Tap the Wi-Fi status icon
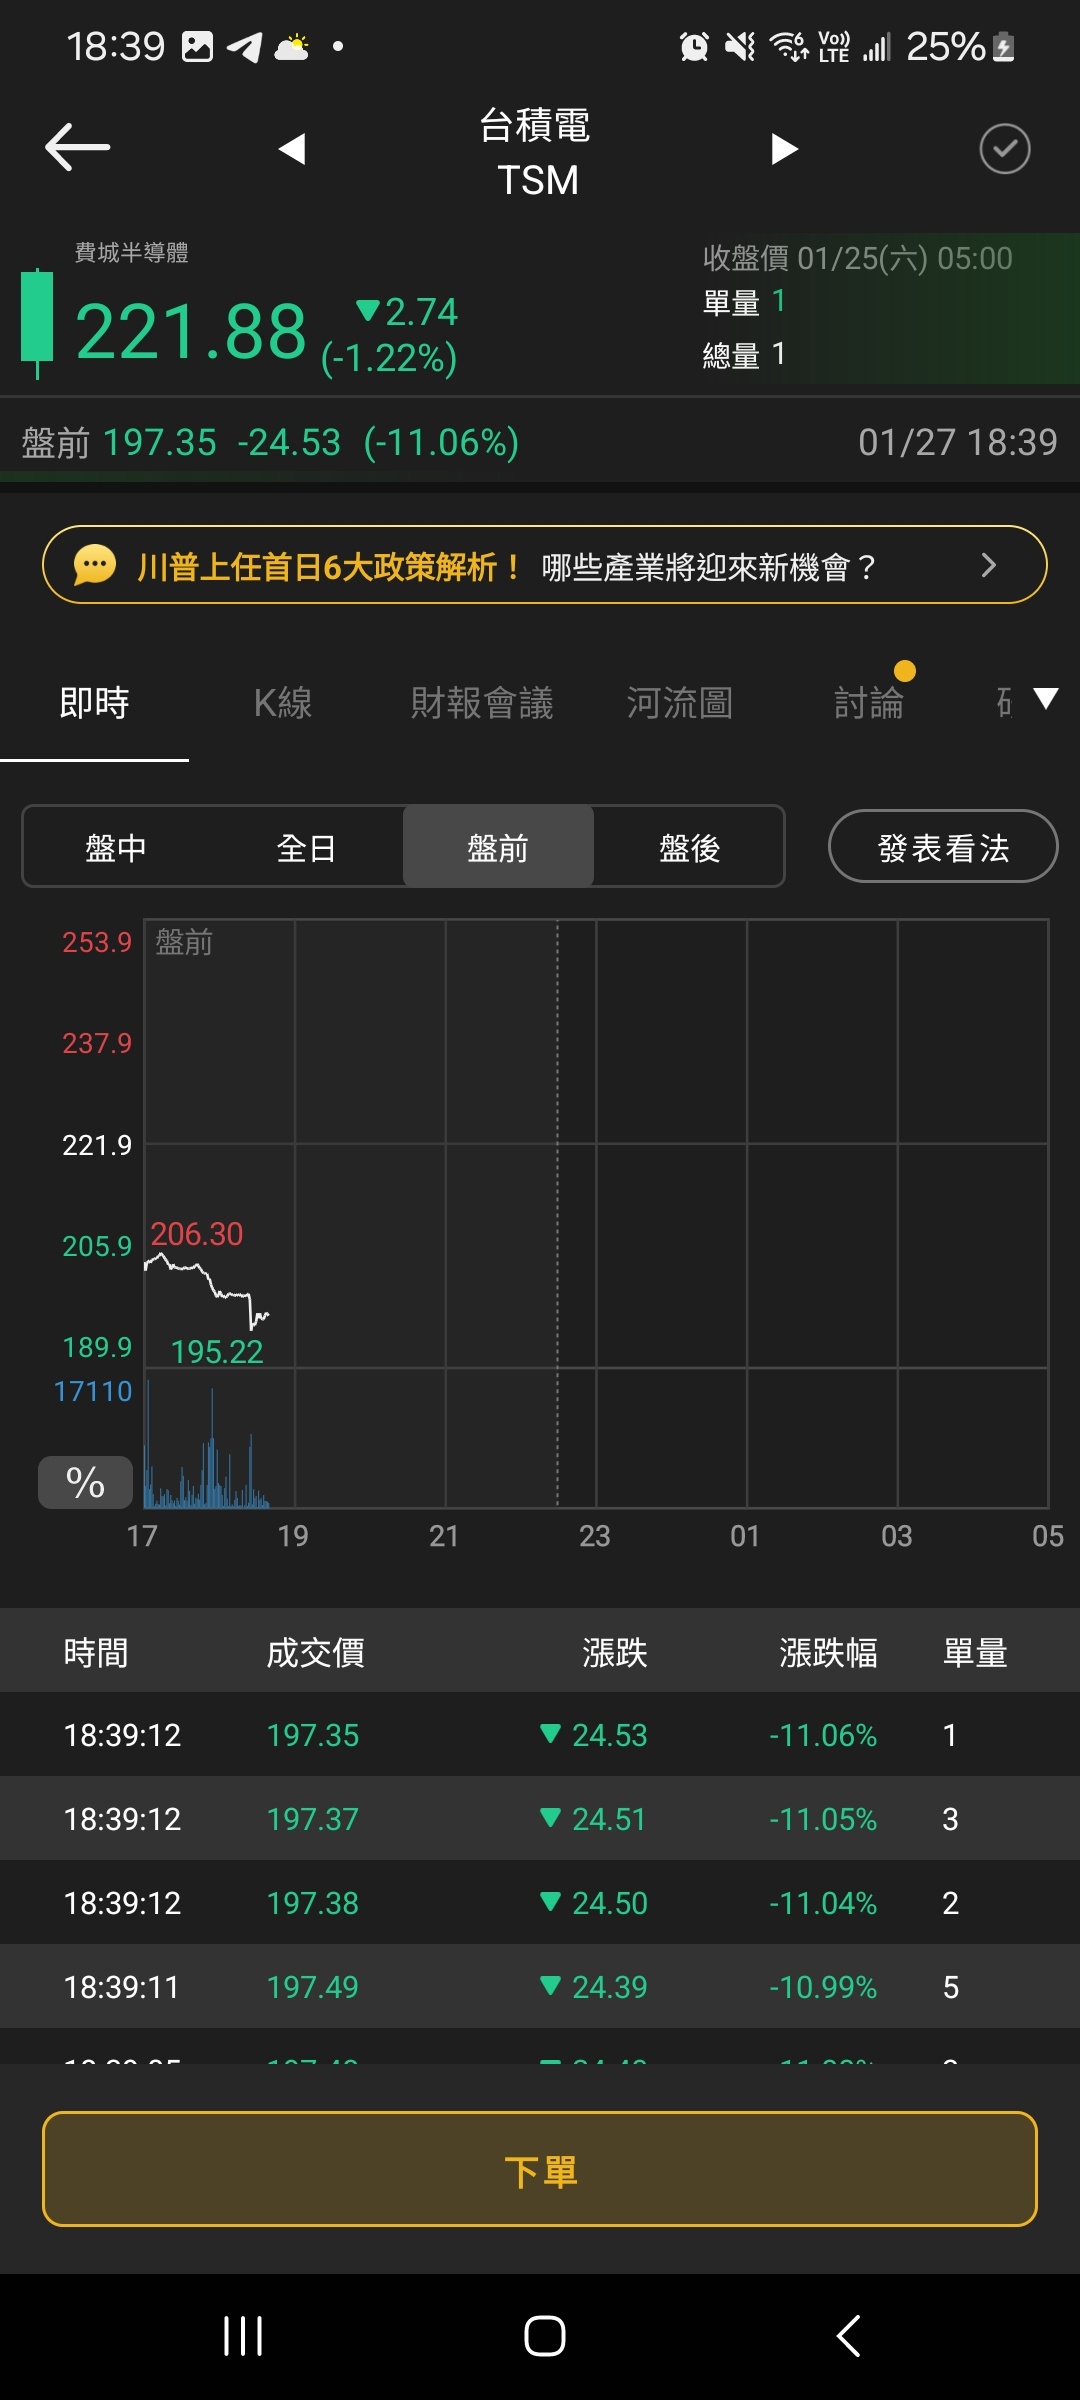 pos(788,46)
